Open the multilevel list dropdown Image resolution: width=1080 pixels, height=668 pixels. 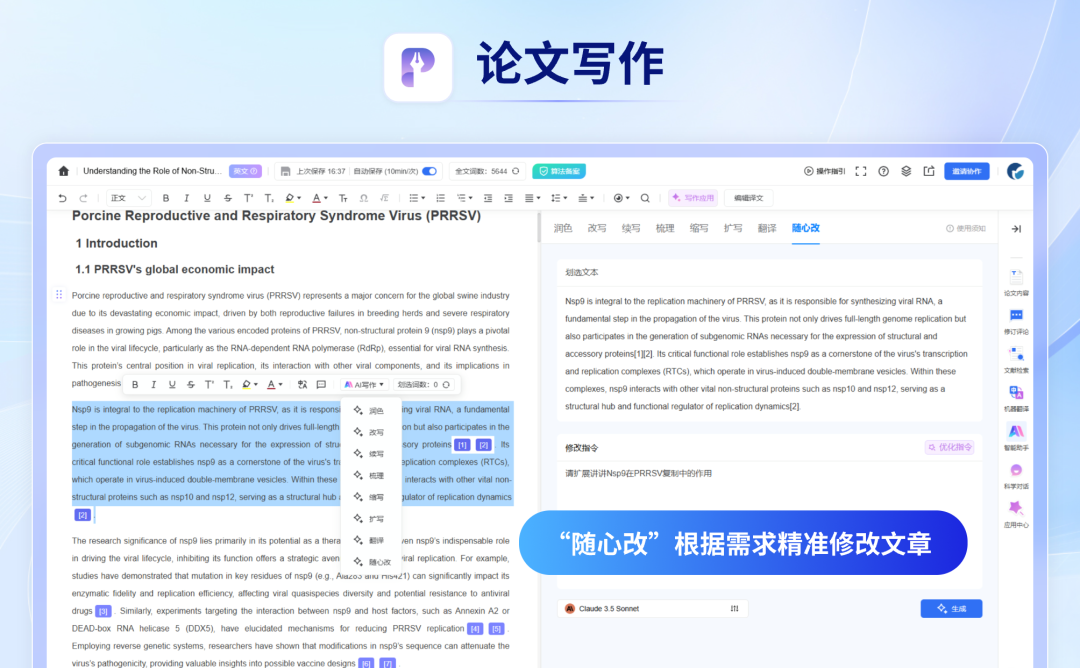[x=464, y=198]
